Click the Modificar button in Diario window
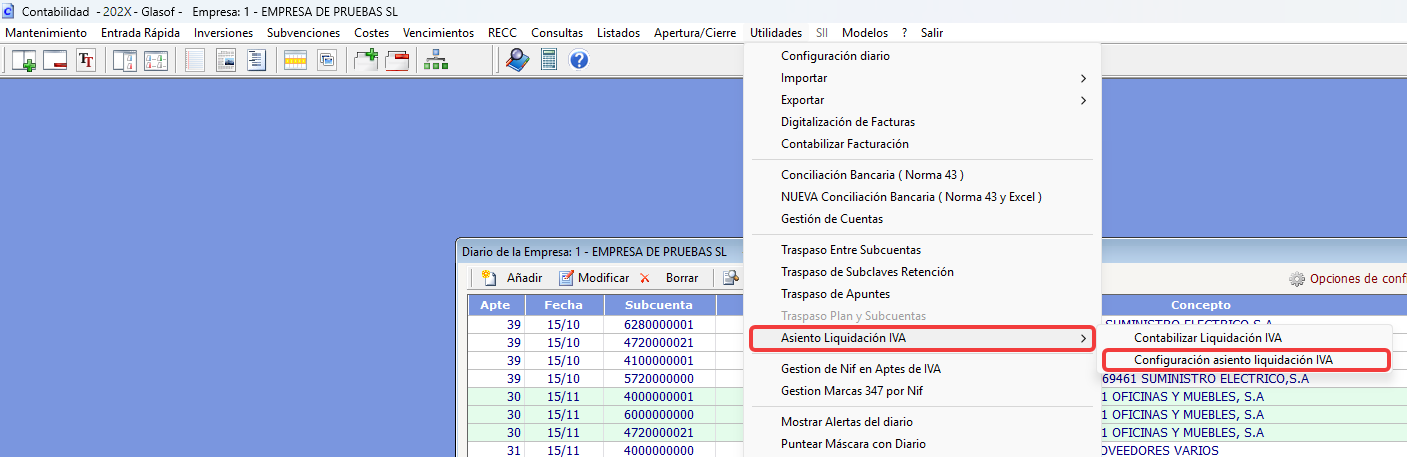 click(594, 278)
